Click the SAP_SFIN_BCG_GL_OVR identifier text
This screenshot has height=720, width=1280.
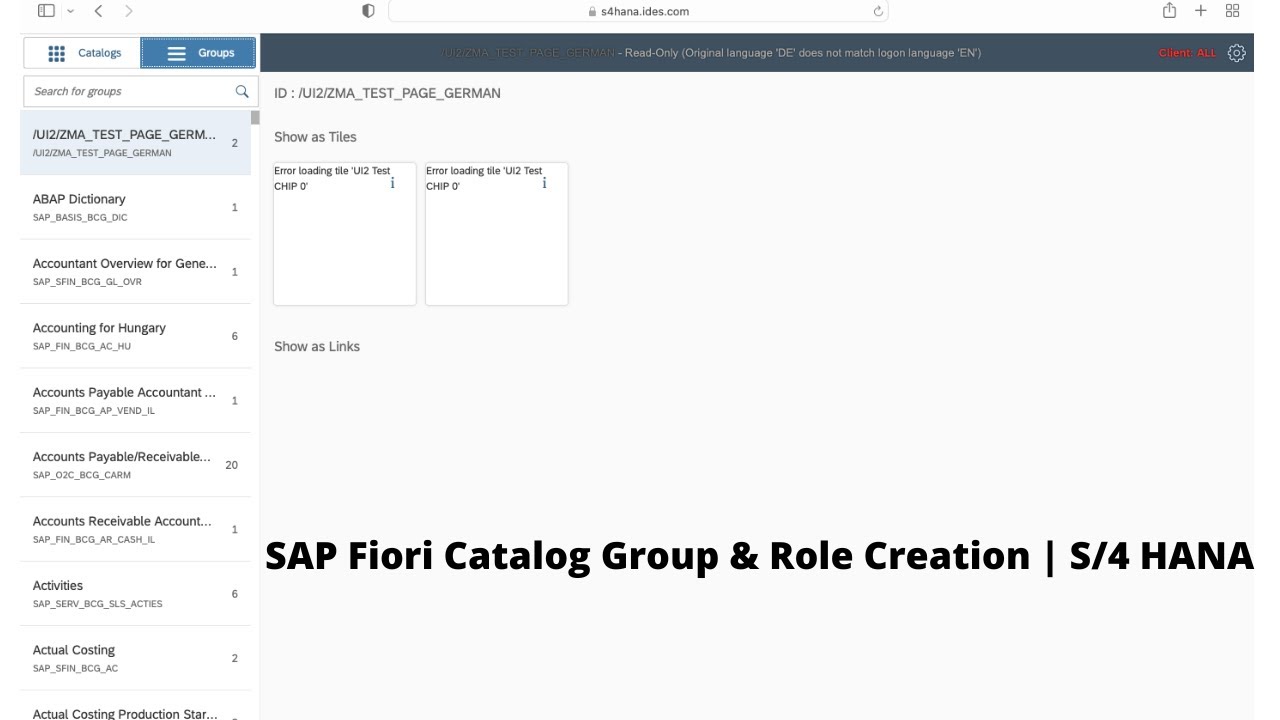coord(87,282)
